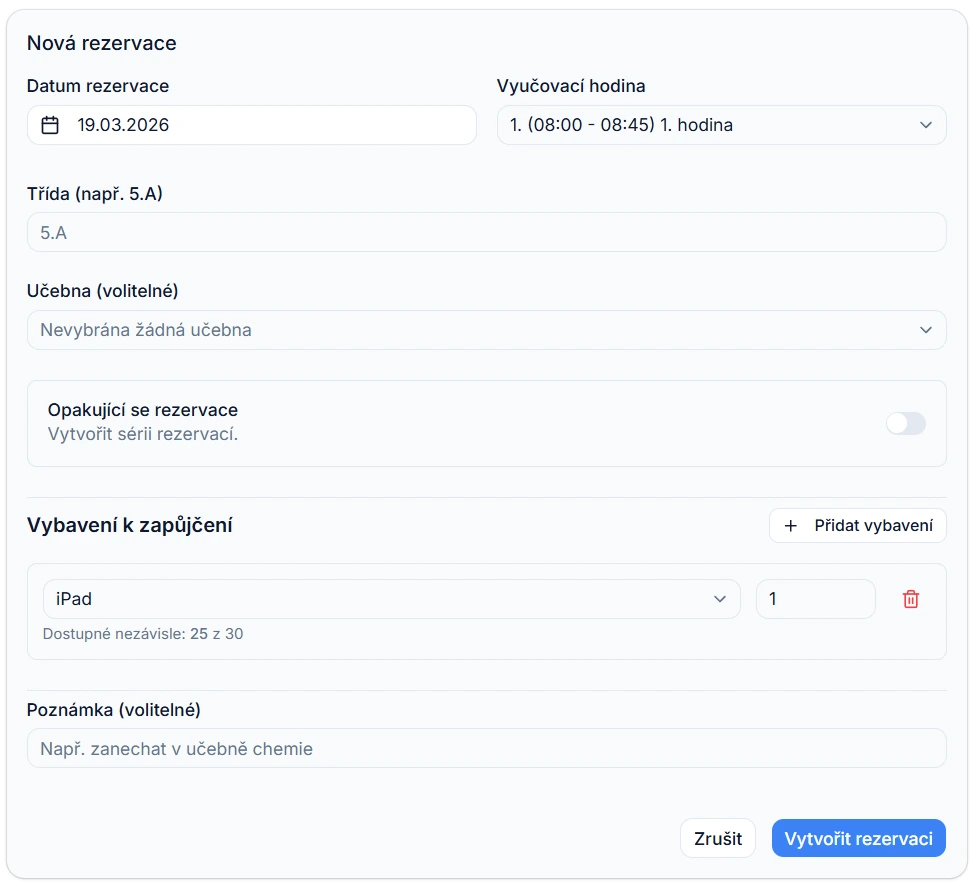This screenshot has width=974, height=883.
Task: Focus the Poznámka note text field
Action: point(486,748)
